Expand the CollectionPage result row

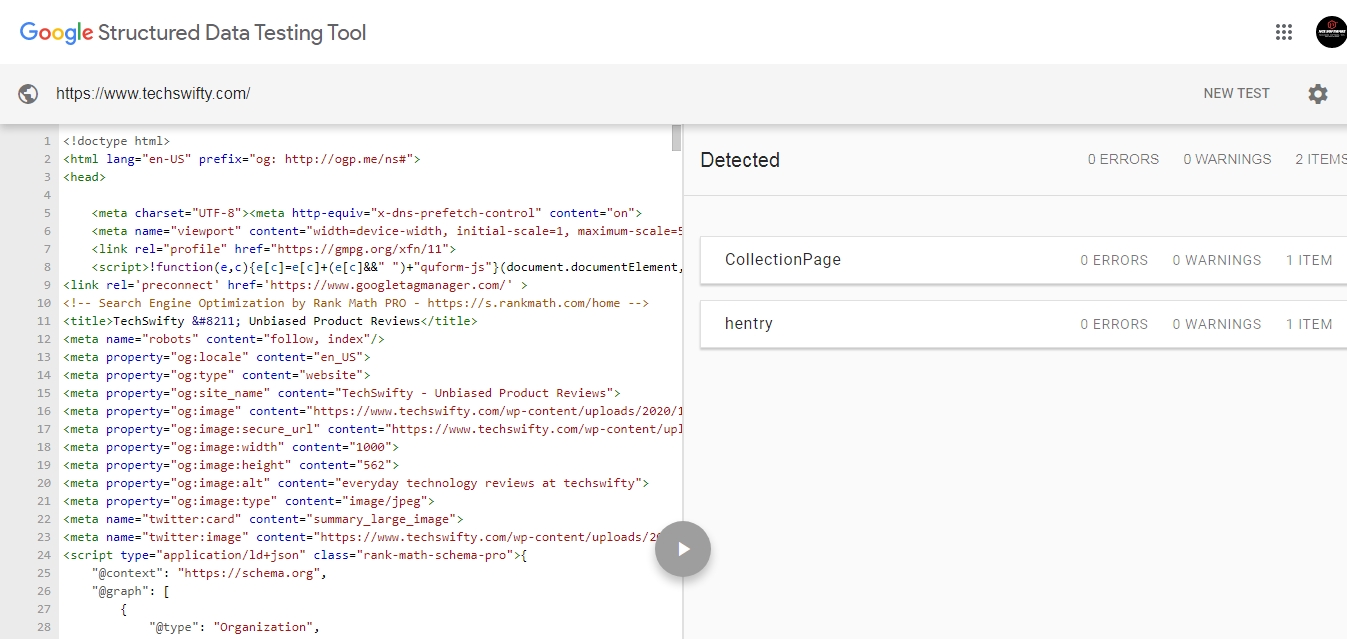coord(1024,260)
